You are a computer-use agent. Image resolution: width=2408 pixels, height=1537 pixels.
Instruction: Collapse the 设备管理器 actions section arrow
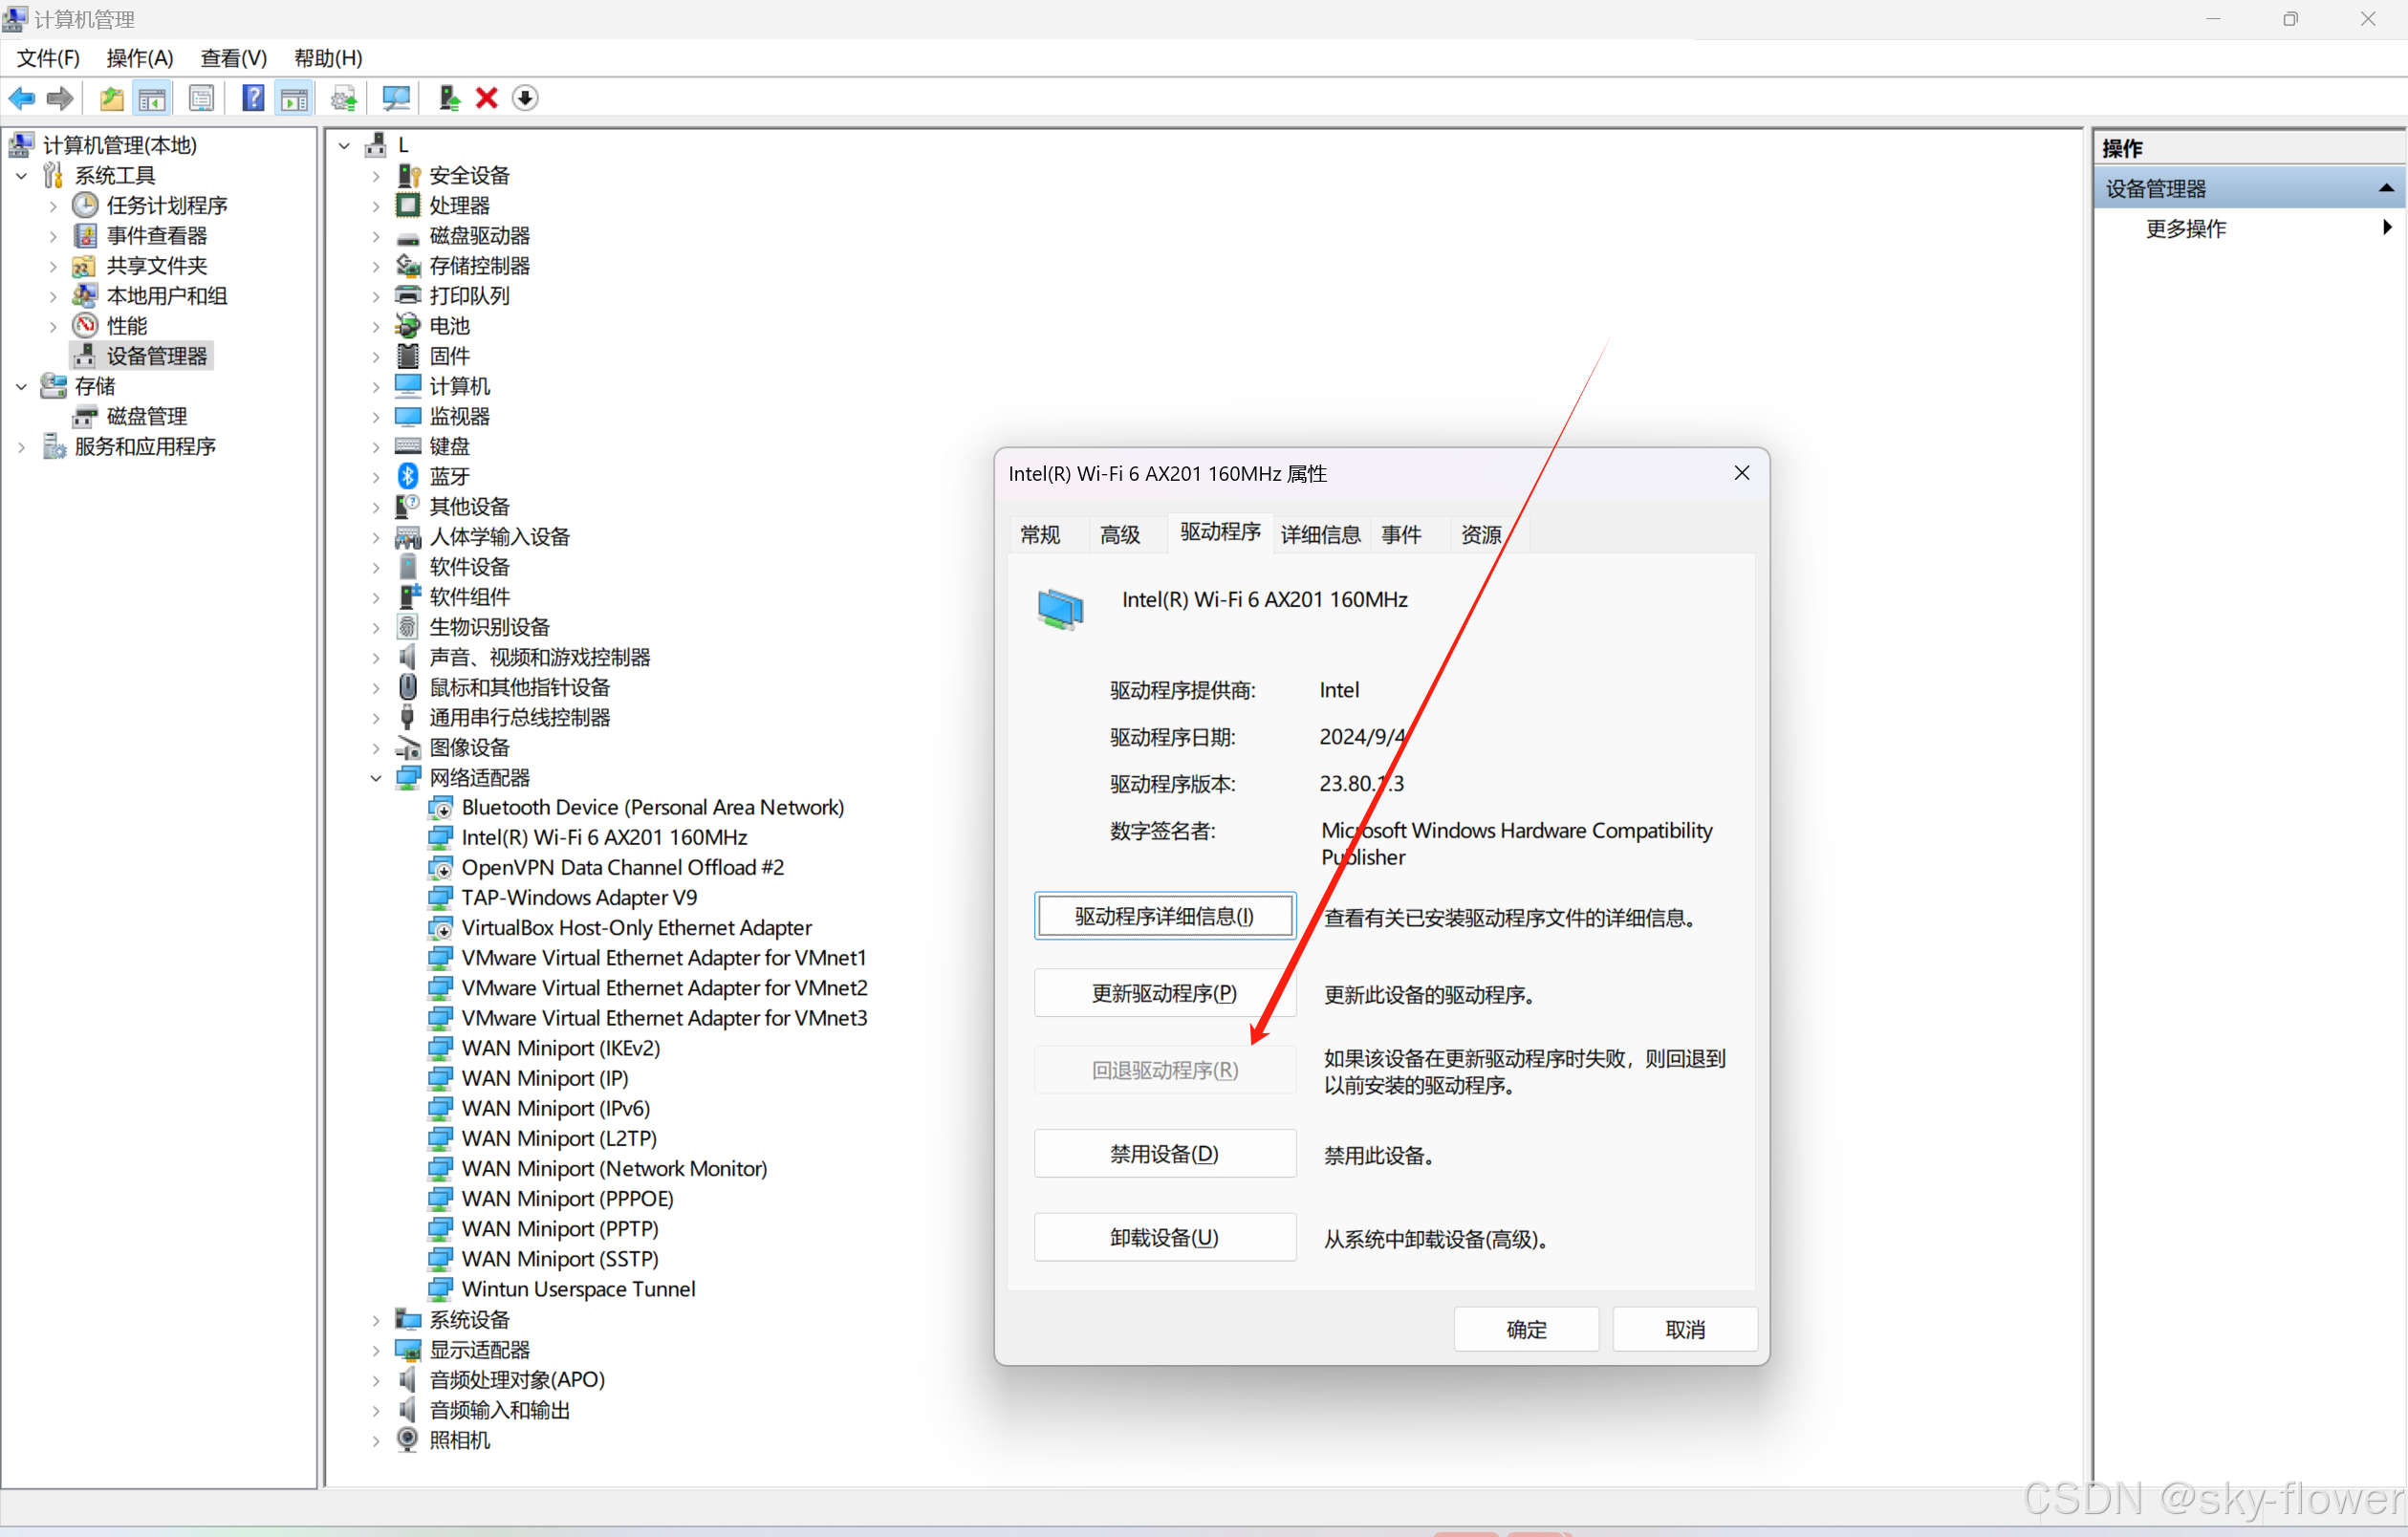tap(2385, 188)
